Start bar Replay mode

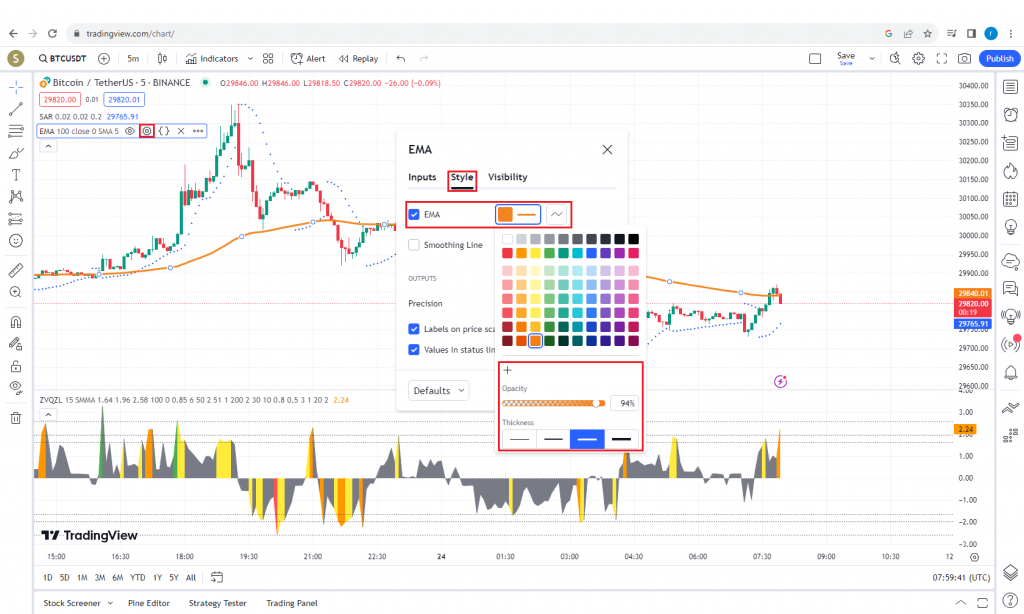click(359, 59)
